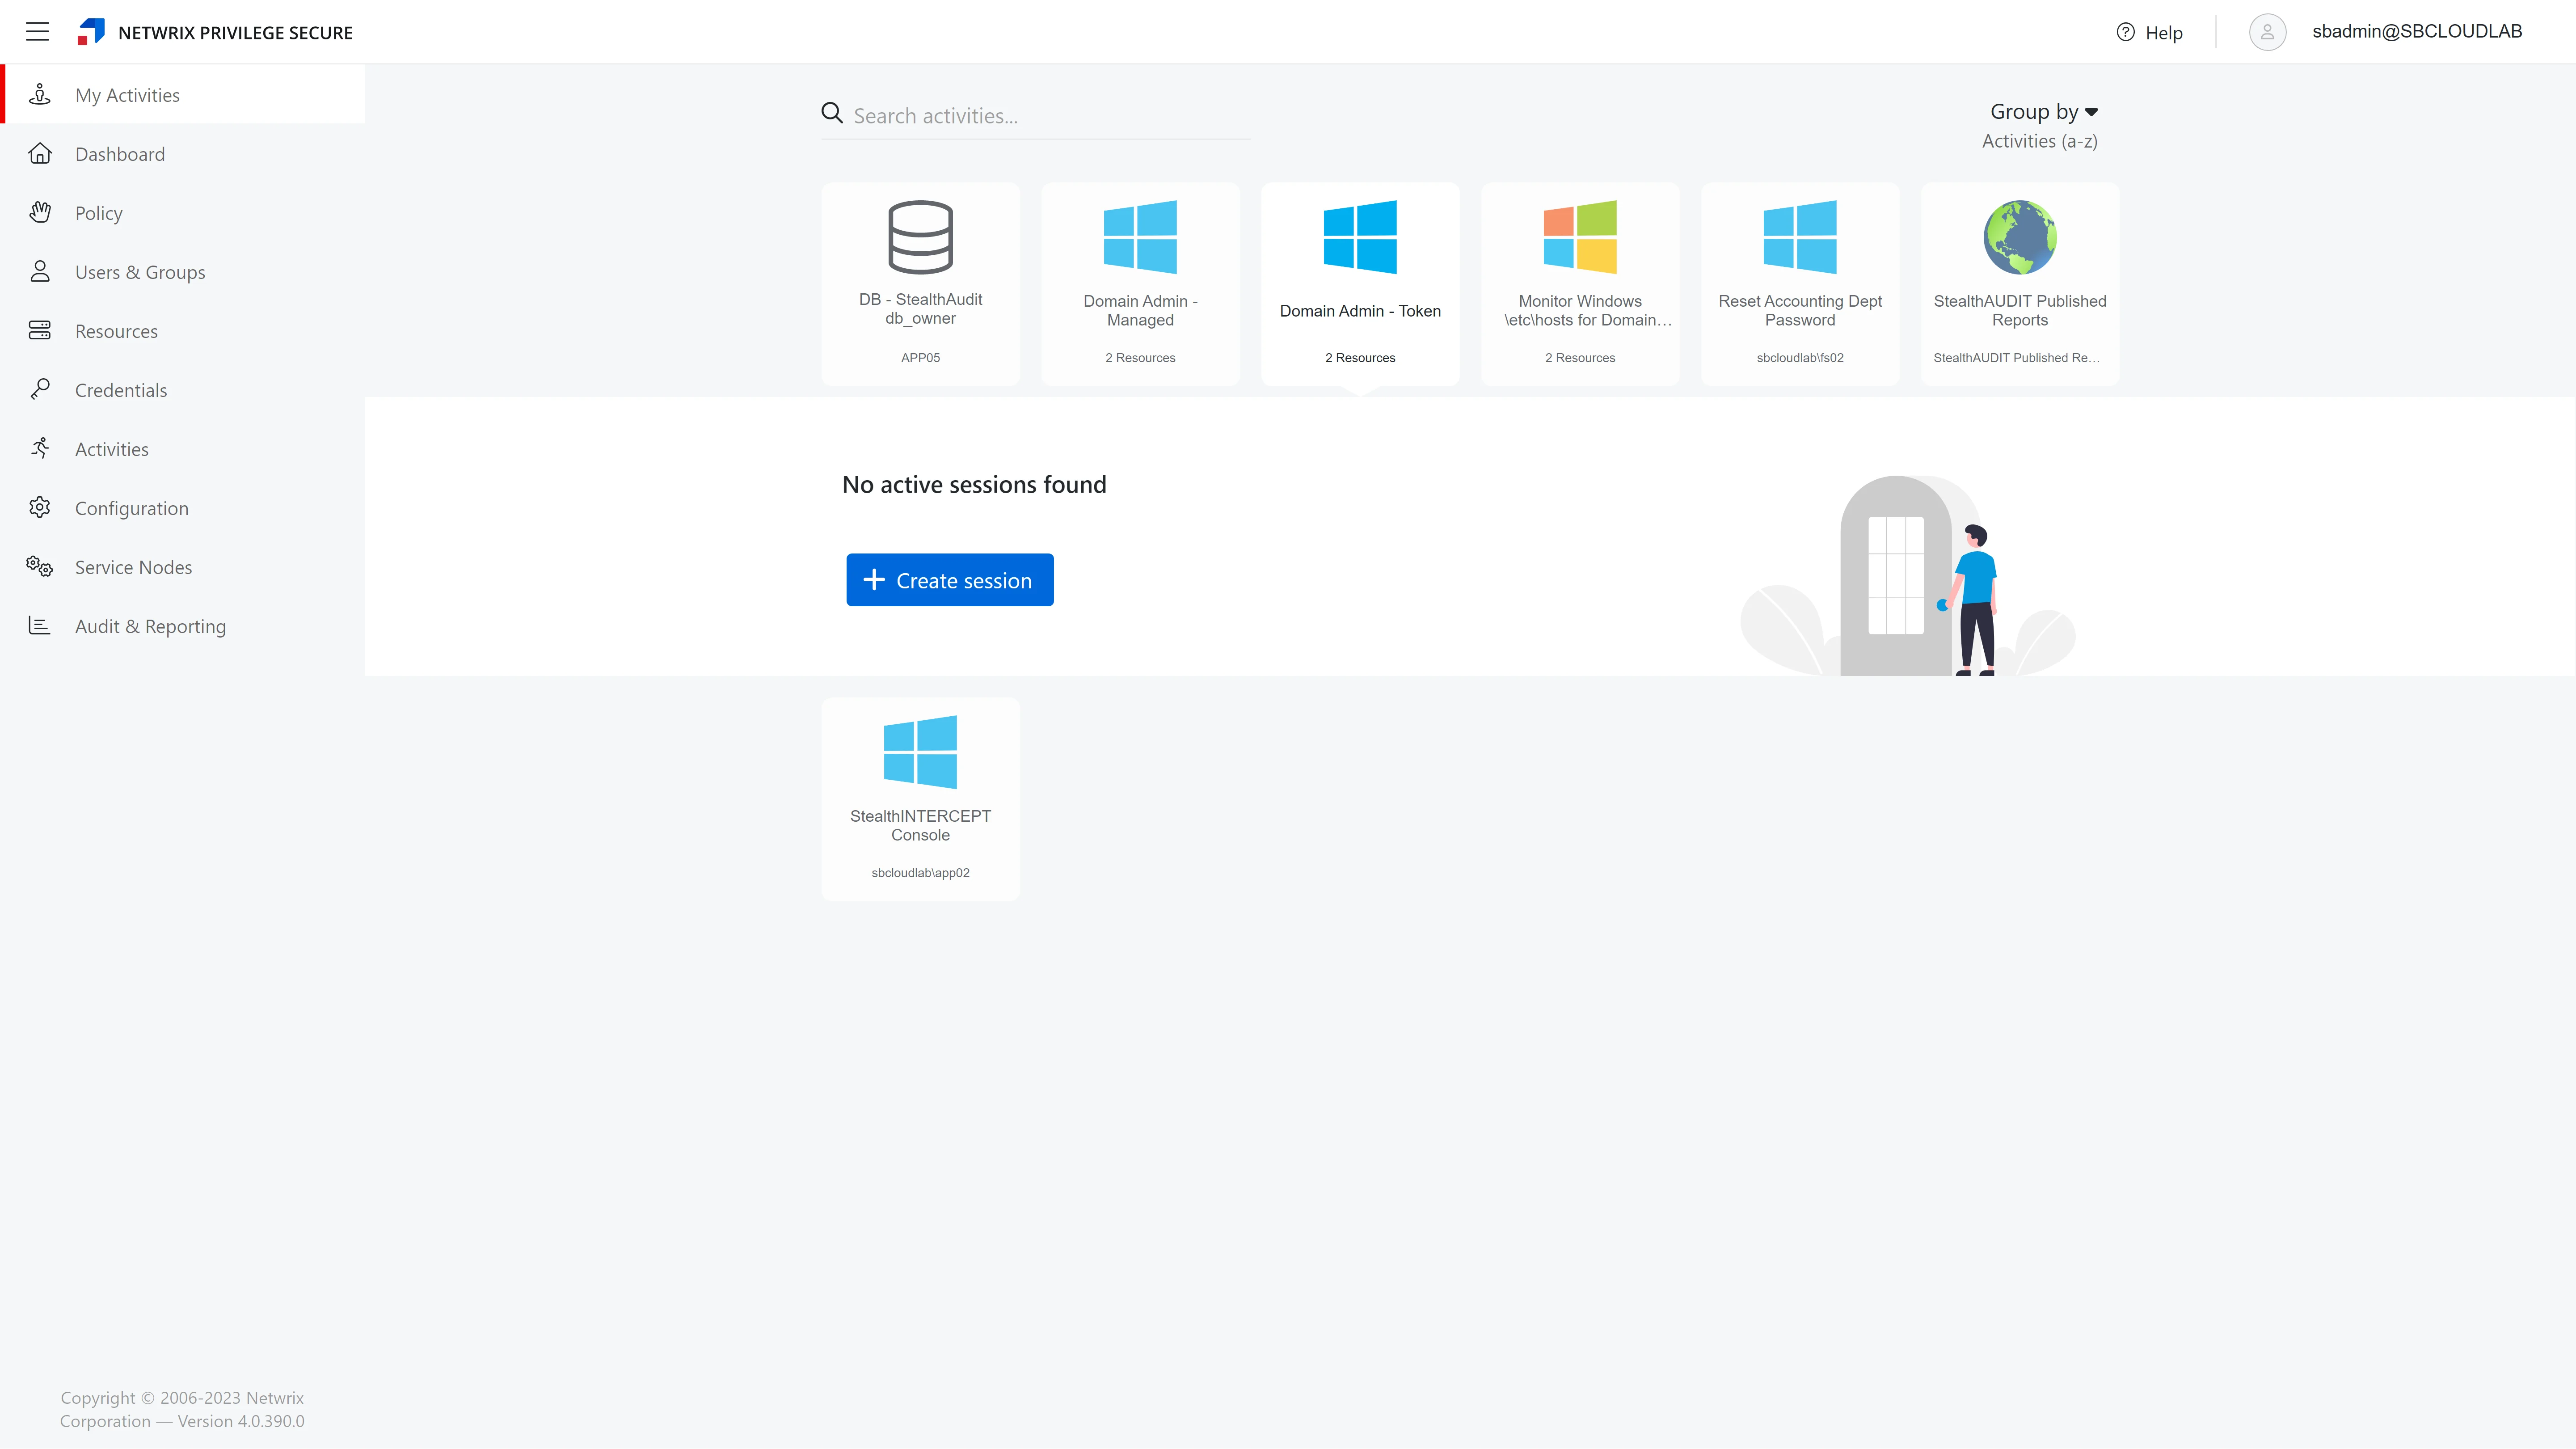Click the No active sessions found heading

click(974, 484)
